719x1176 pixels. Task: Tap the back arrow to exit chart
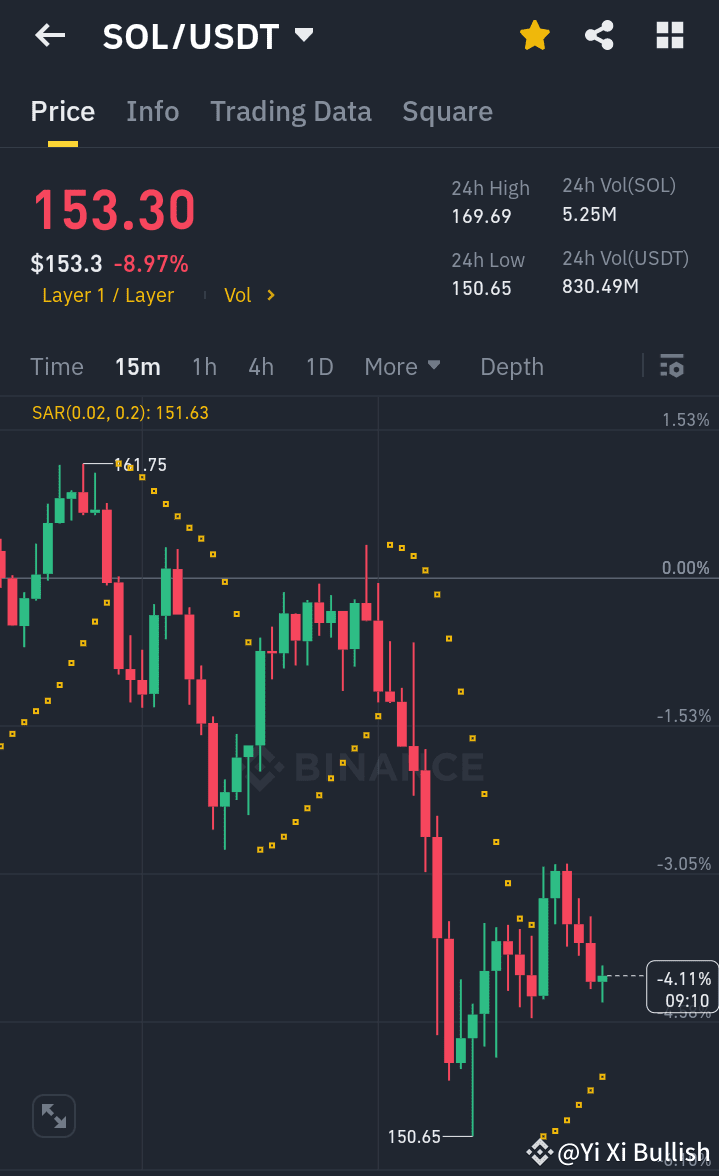[x=49, y=35]
